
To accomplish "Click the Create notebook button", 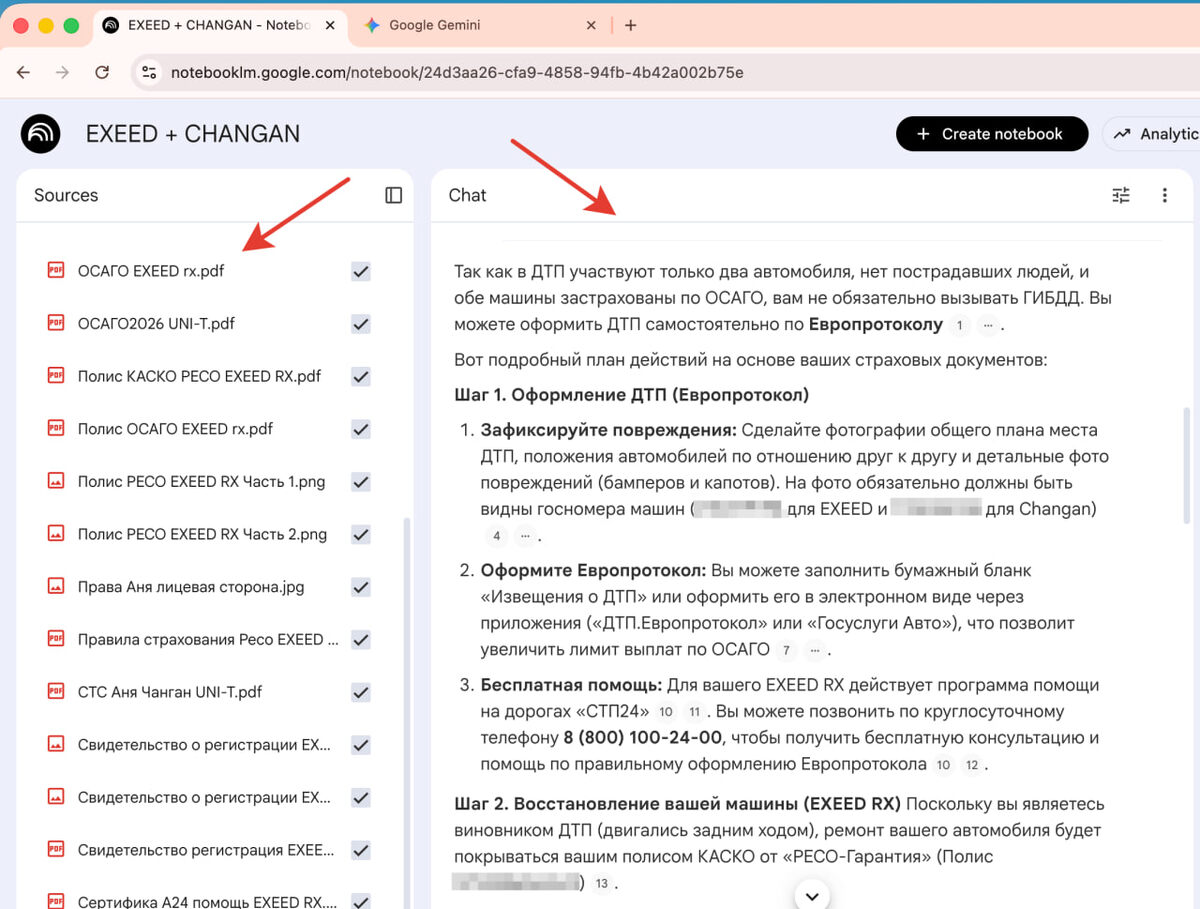I will click(x=992, y=134).
